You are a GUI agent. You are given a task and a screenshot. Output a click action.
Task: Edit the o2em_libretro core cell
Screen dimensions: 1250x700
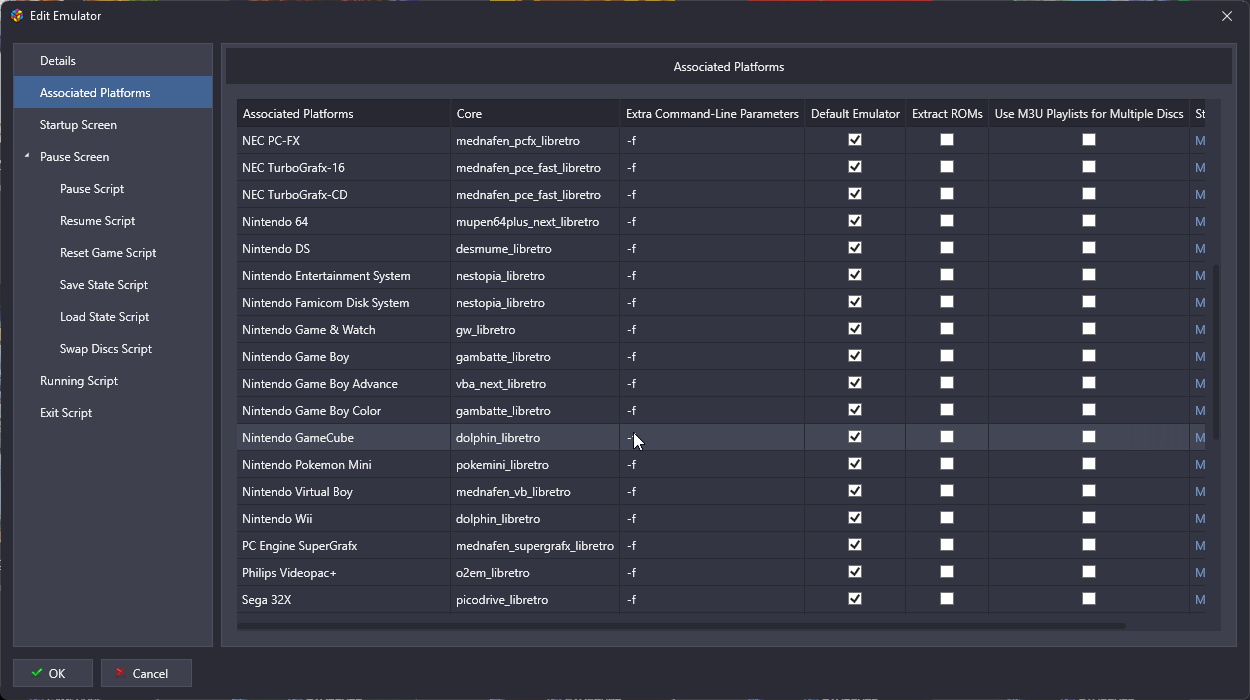click(x=535, y=573)
